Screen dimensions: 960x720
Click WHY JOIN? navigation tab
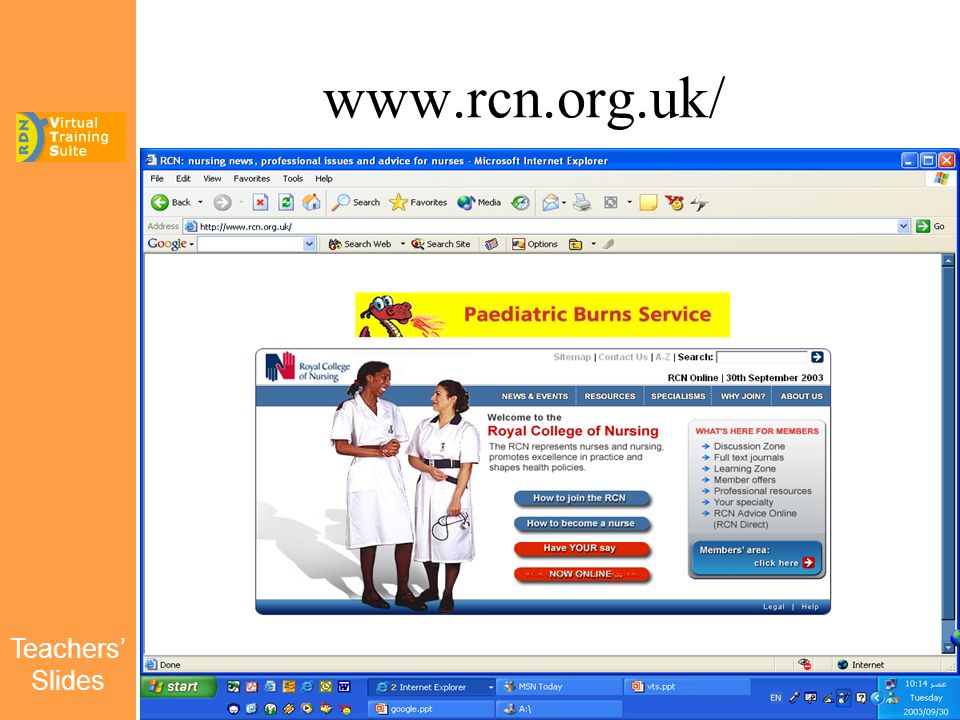[x=743, y=397]
